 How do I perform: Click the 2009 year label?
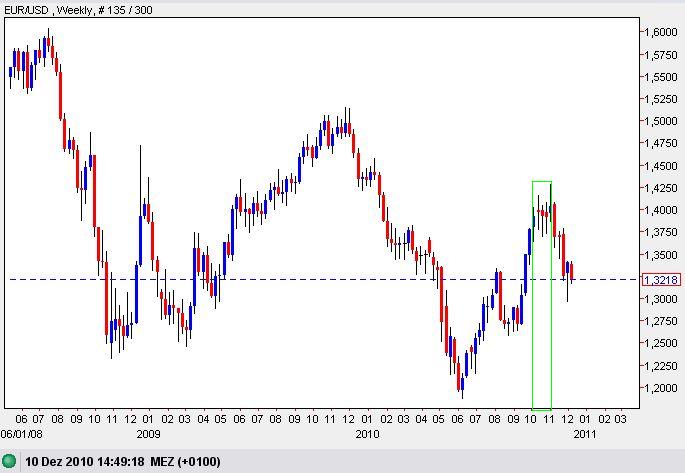coord(149,434)
